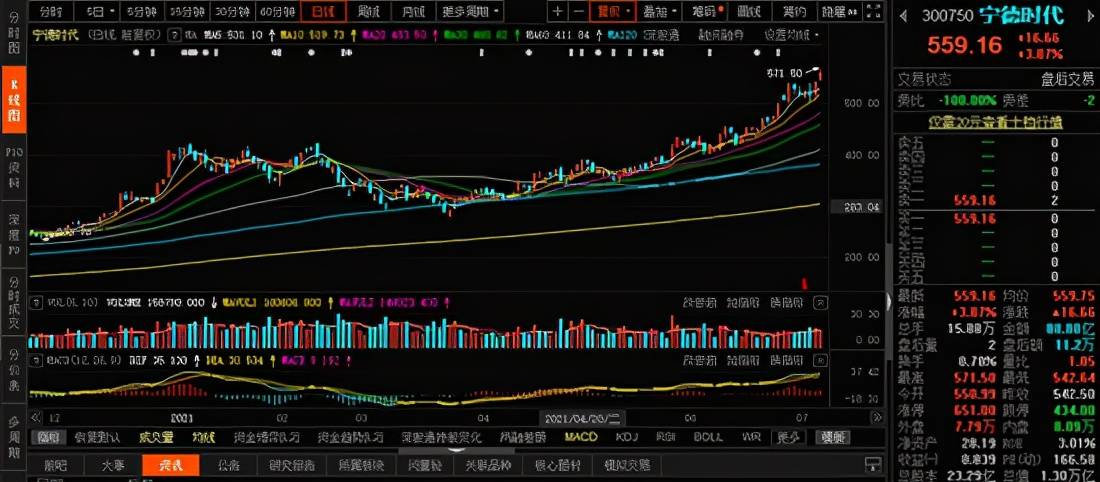The width and height of the screenshot is (1100, 482).
Task: Click the panel layout icon at bottom right
Action: pos(873,464)
